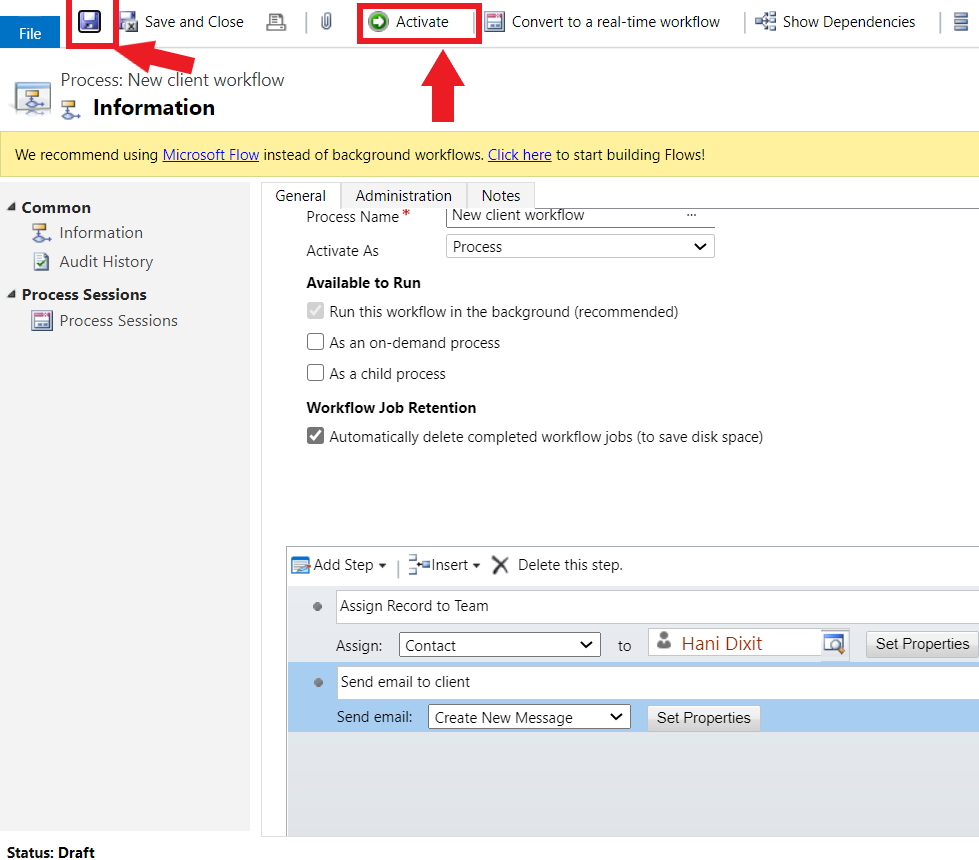Open the Create New Message dropdown

click(529, 718)
